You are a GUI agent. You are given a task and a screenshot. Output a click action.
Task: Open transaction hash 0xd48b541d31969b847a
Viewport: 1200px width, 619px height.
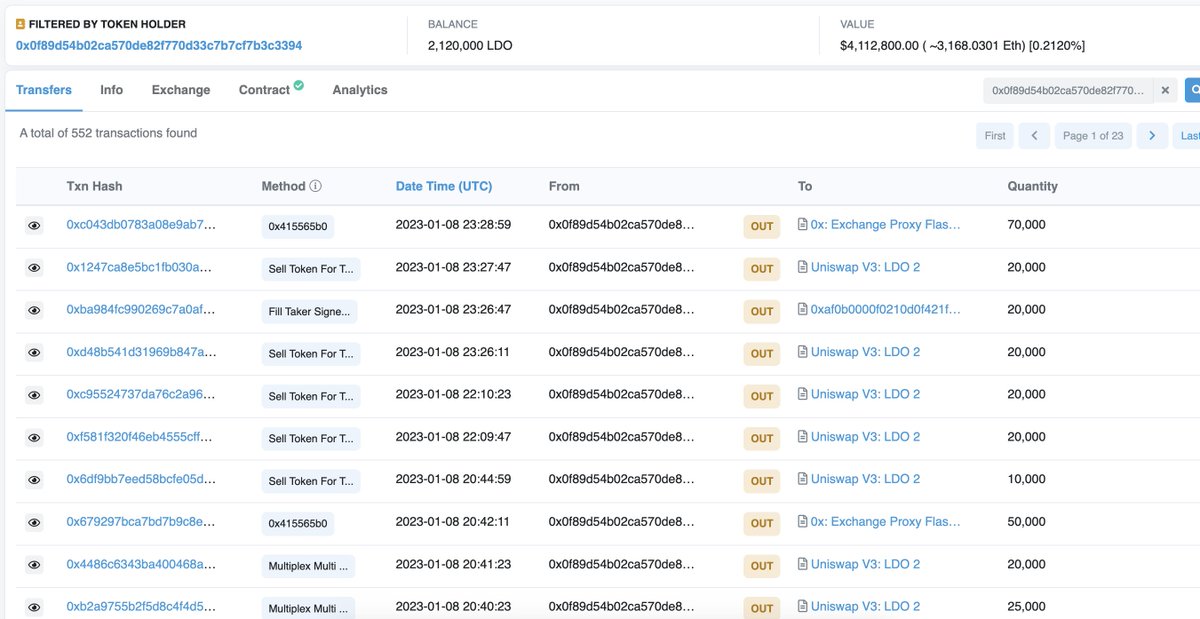point(141,352)
